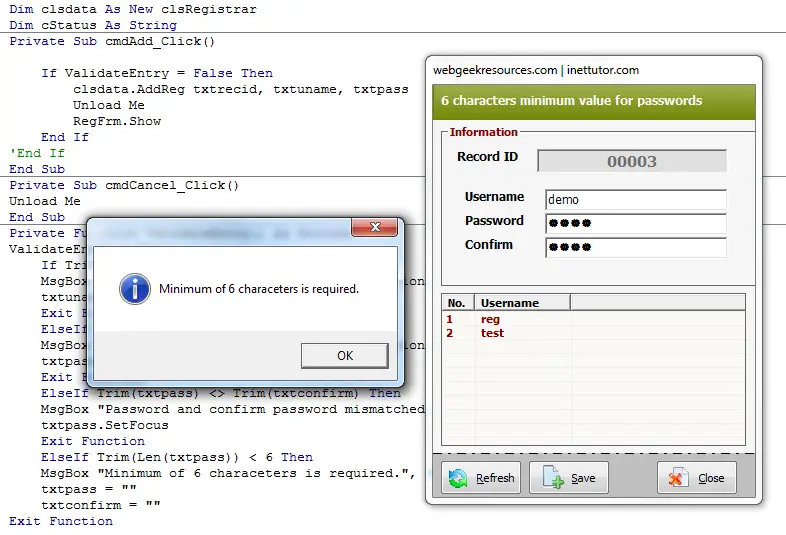Click code line 'txtpass.SetFocus'
The image size is (786, 535).
105,425
